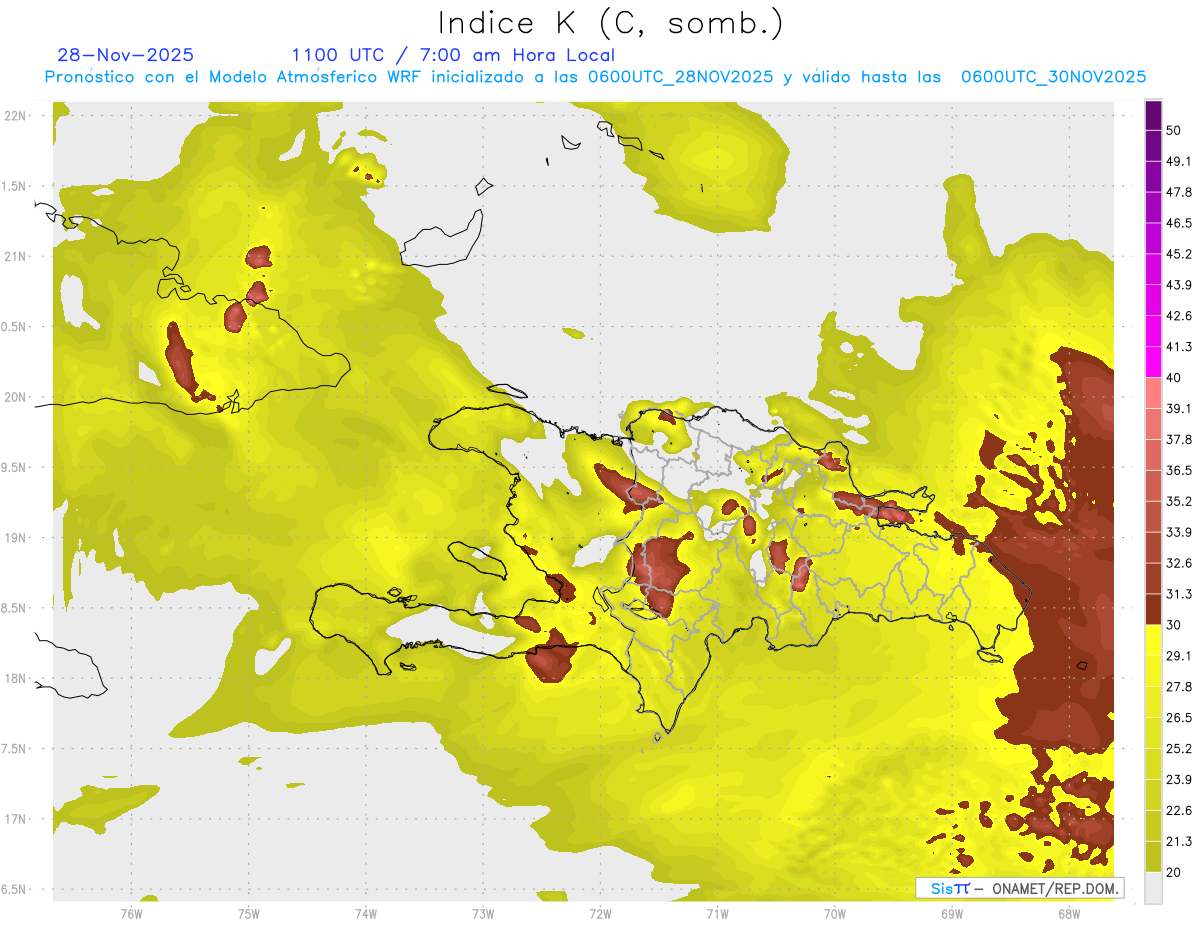Click the '36.5' colorbar label

pyautogui.click(x=1179, y=470)
